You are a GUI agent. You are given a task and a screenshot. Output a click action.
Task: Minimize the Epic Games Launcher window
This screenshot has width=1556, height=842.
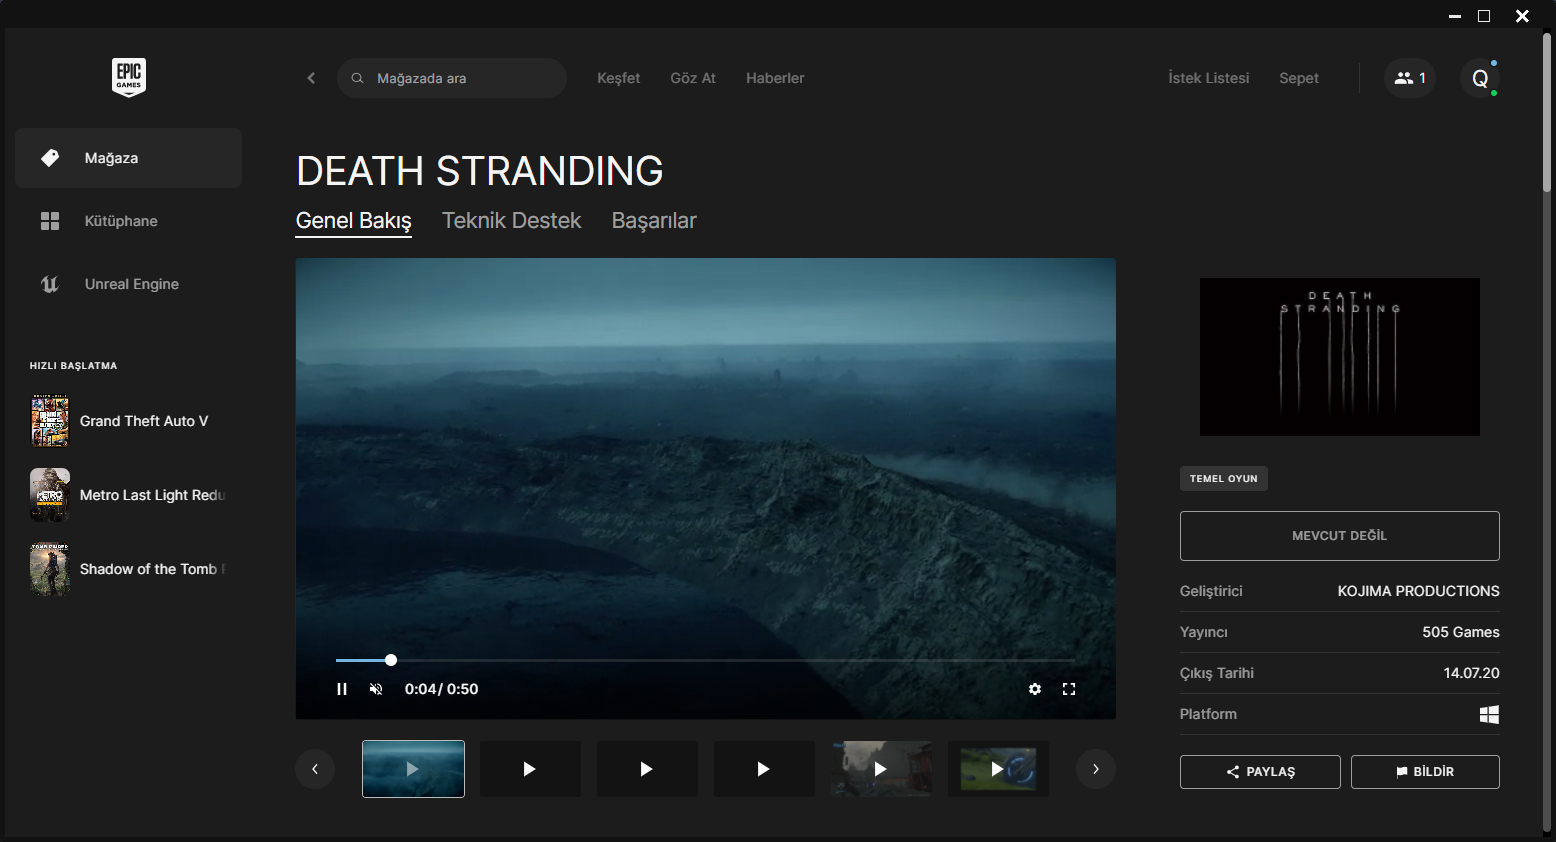[1455, 16]
